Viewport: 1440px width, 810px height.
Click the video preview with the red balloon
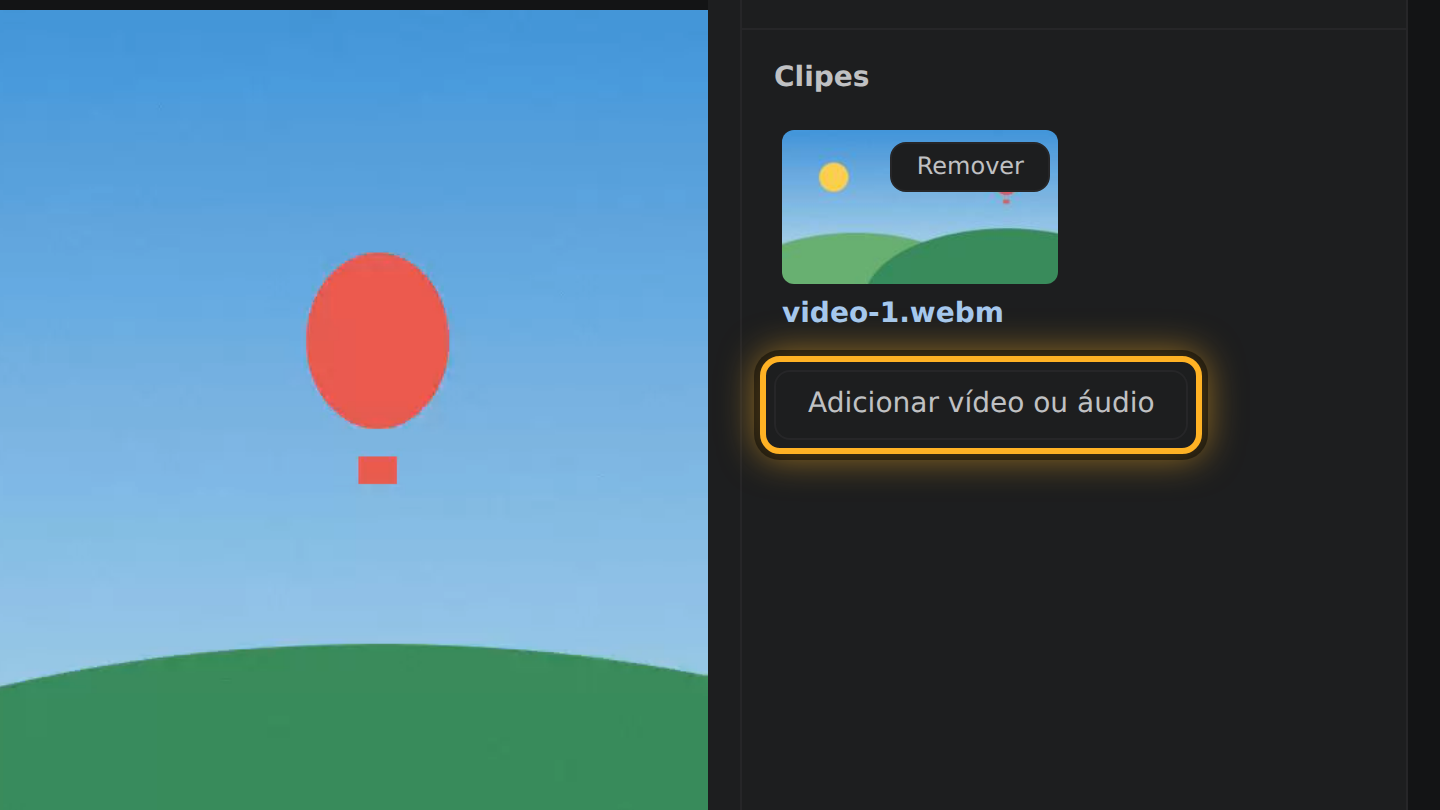pyautogui.click(x=354, y=410)
